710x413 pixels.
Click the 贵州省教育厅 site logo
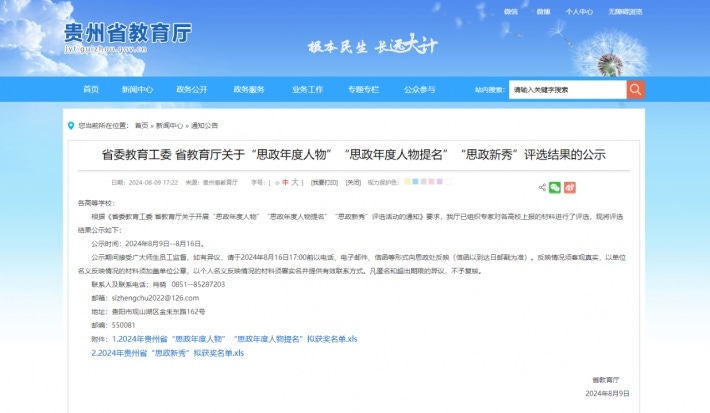coord(127,33)
